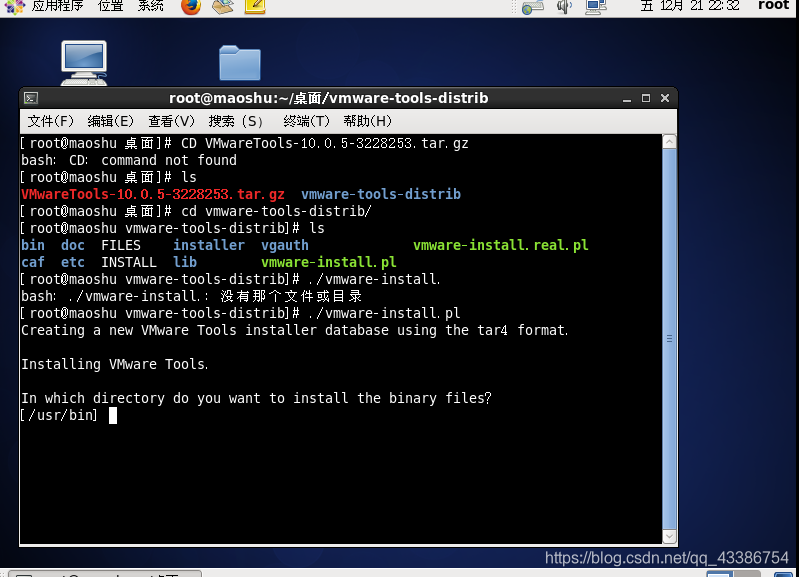Select the Computer desktop icon
The width and height of the screenshot is (799, 577).
[84, 63]
